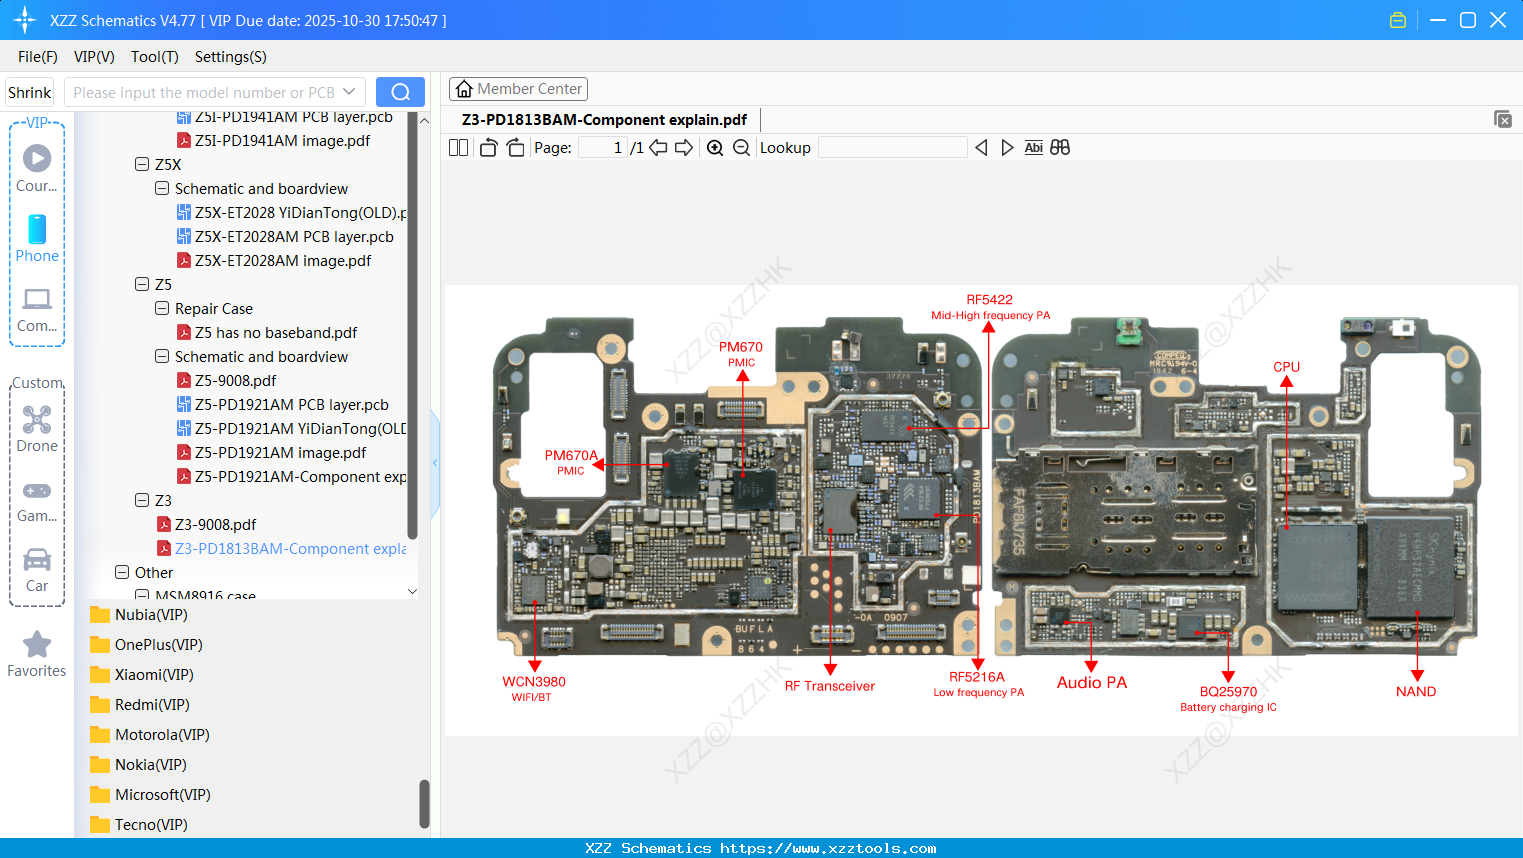Collapse the Z5X tree node
Viewport: 1523px width, 858px height.
point(142,164)
